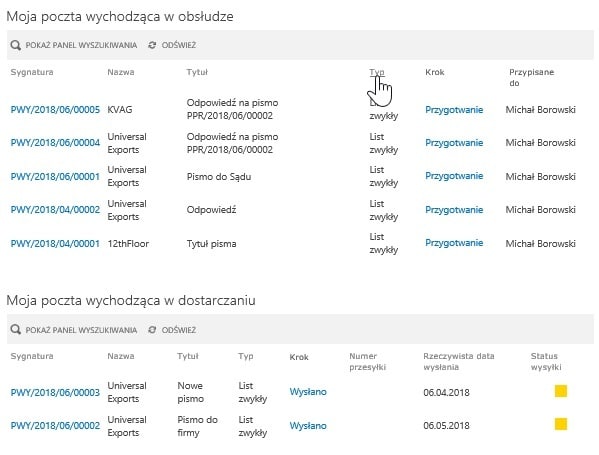Click the Wysłano step for Nowe pismo
Viewport: 599px width, 455px height.
click(308, 392)
